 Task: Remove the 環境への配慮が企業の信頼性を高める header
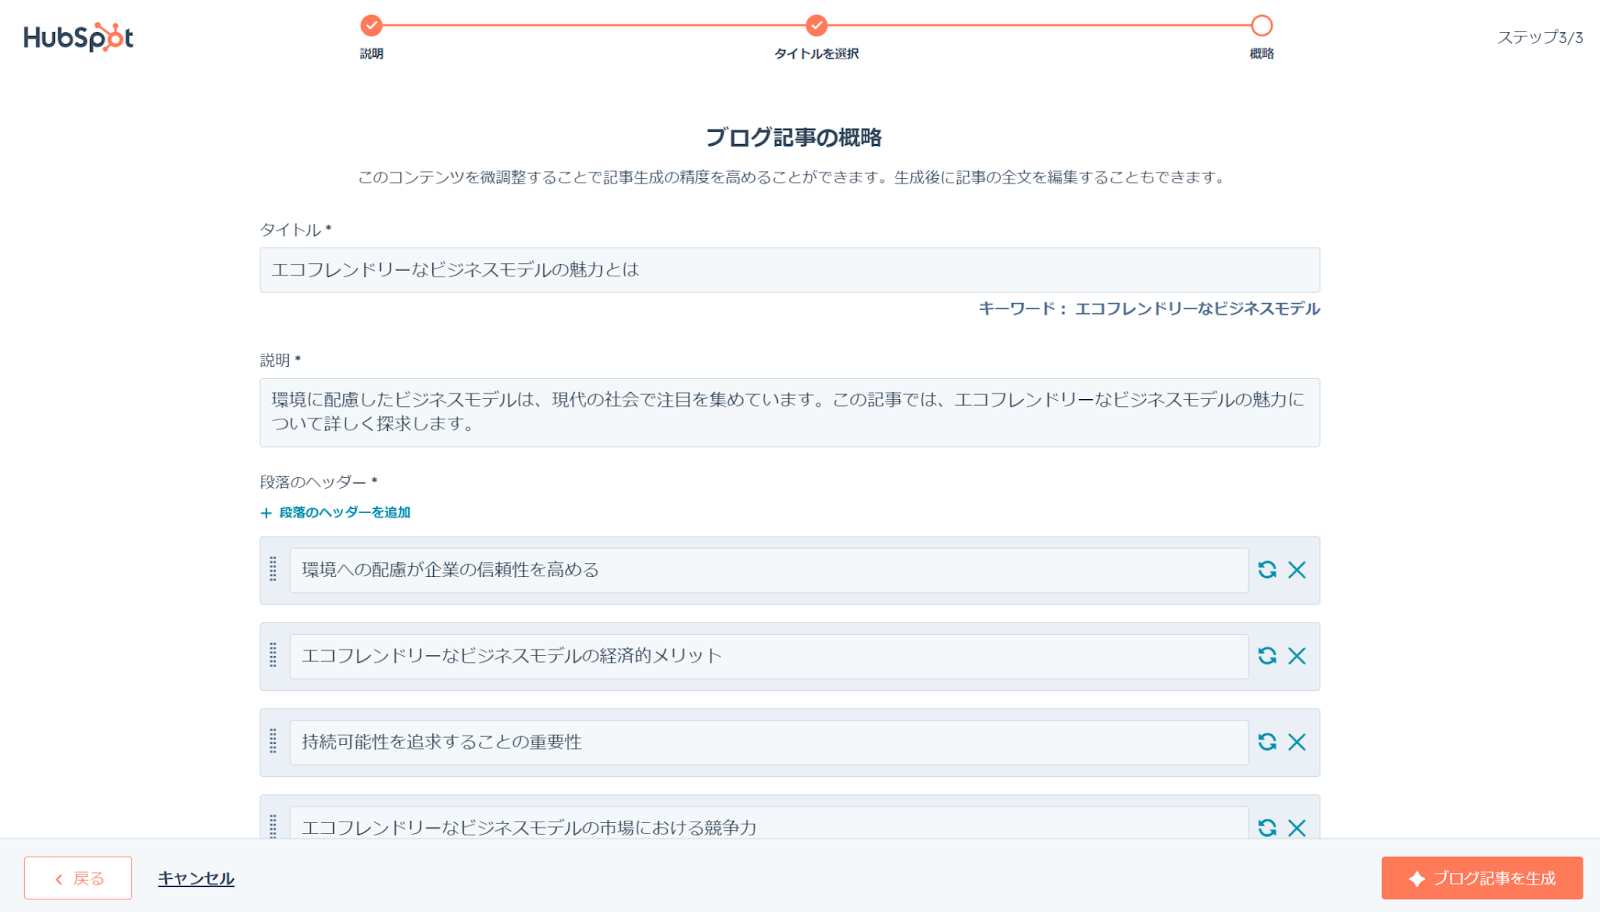coord(1297,570)
